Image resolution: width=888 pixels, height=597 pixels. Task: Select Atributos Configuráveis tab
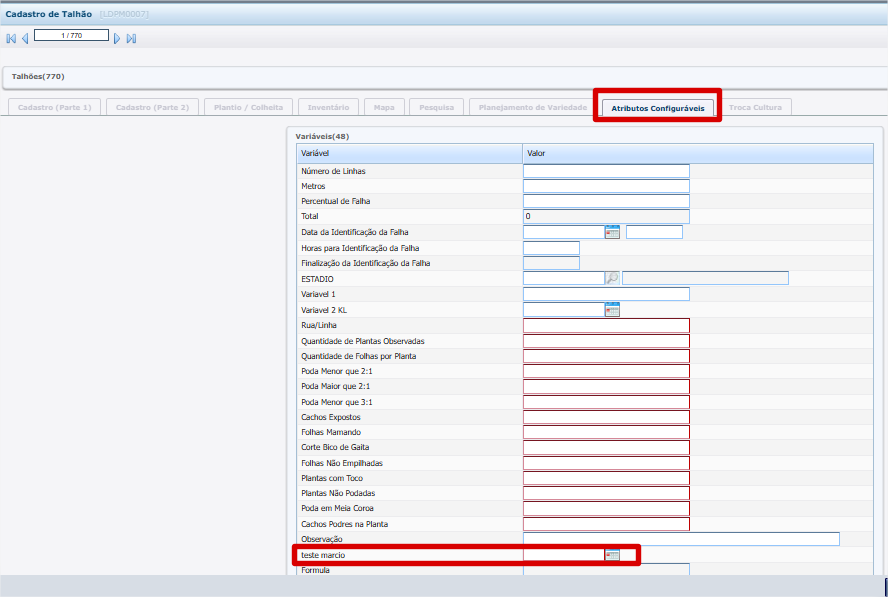click(658, 108)
